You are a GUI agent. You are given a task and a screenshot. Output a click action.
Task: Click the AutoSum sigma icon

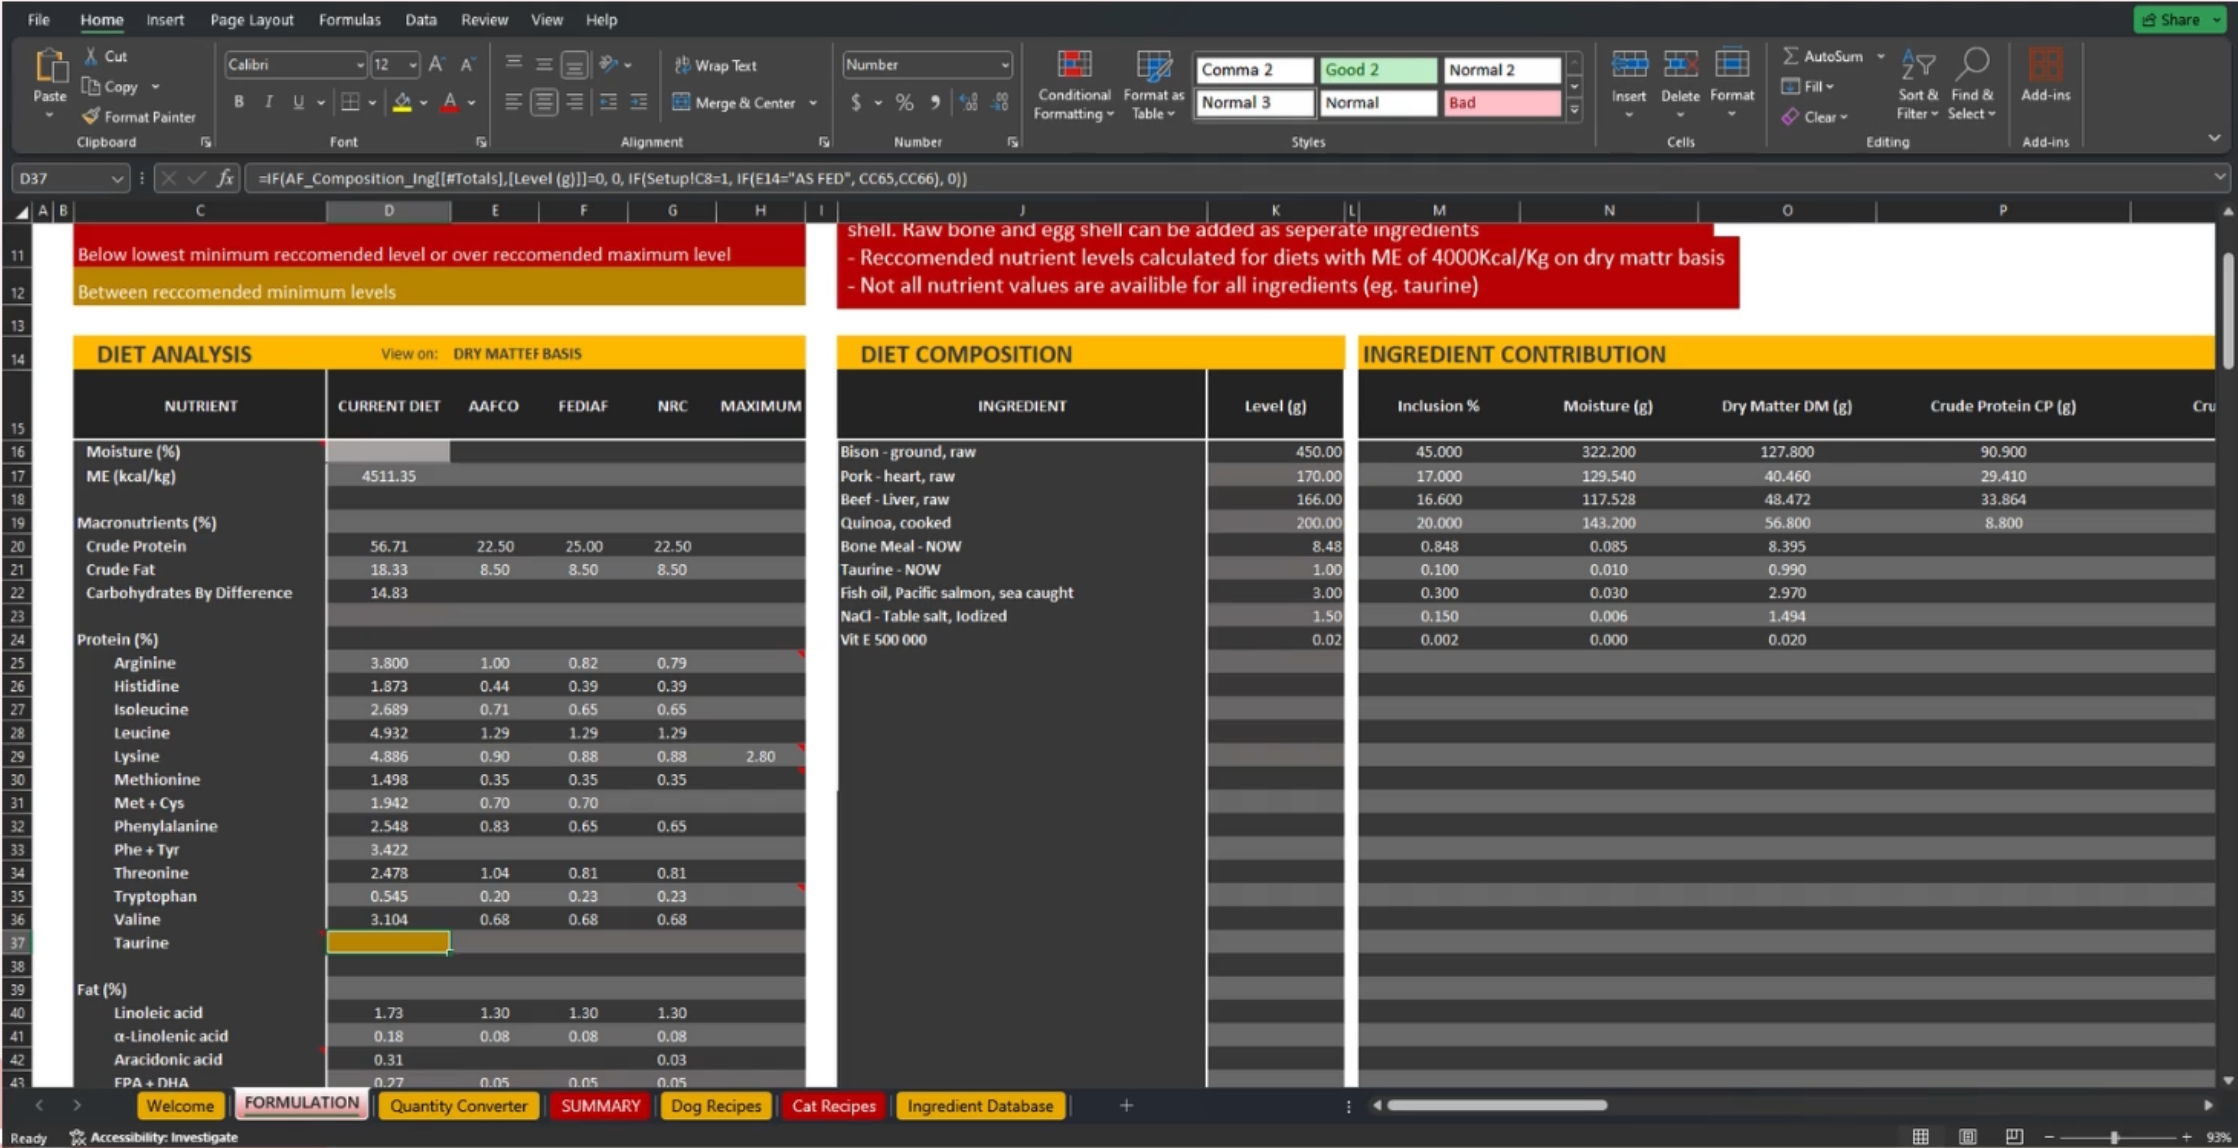coord(1790,56)
